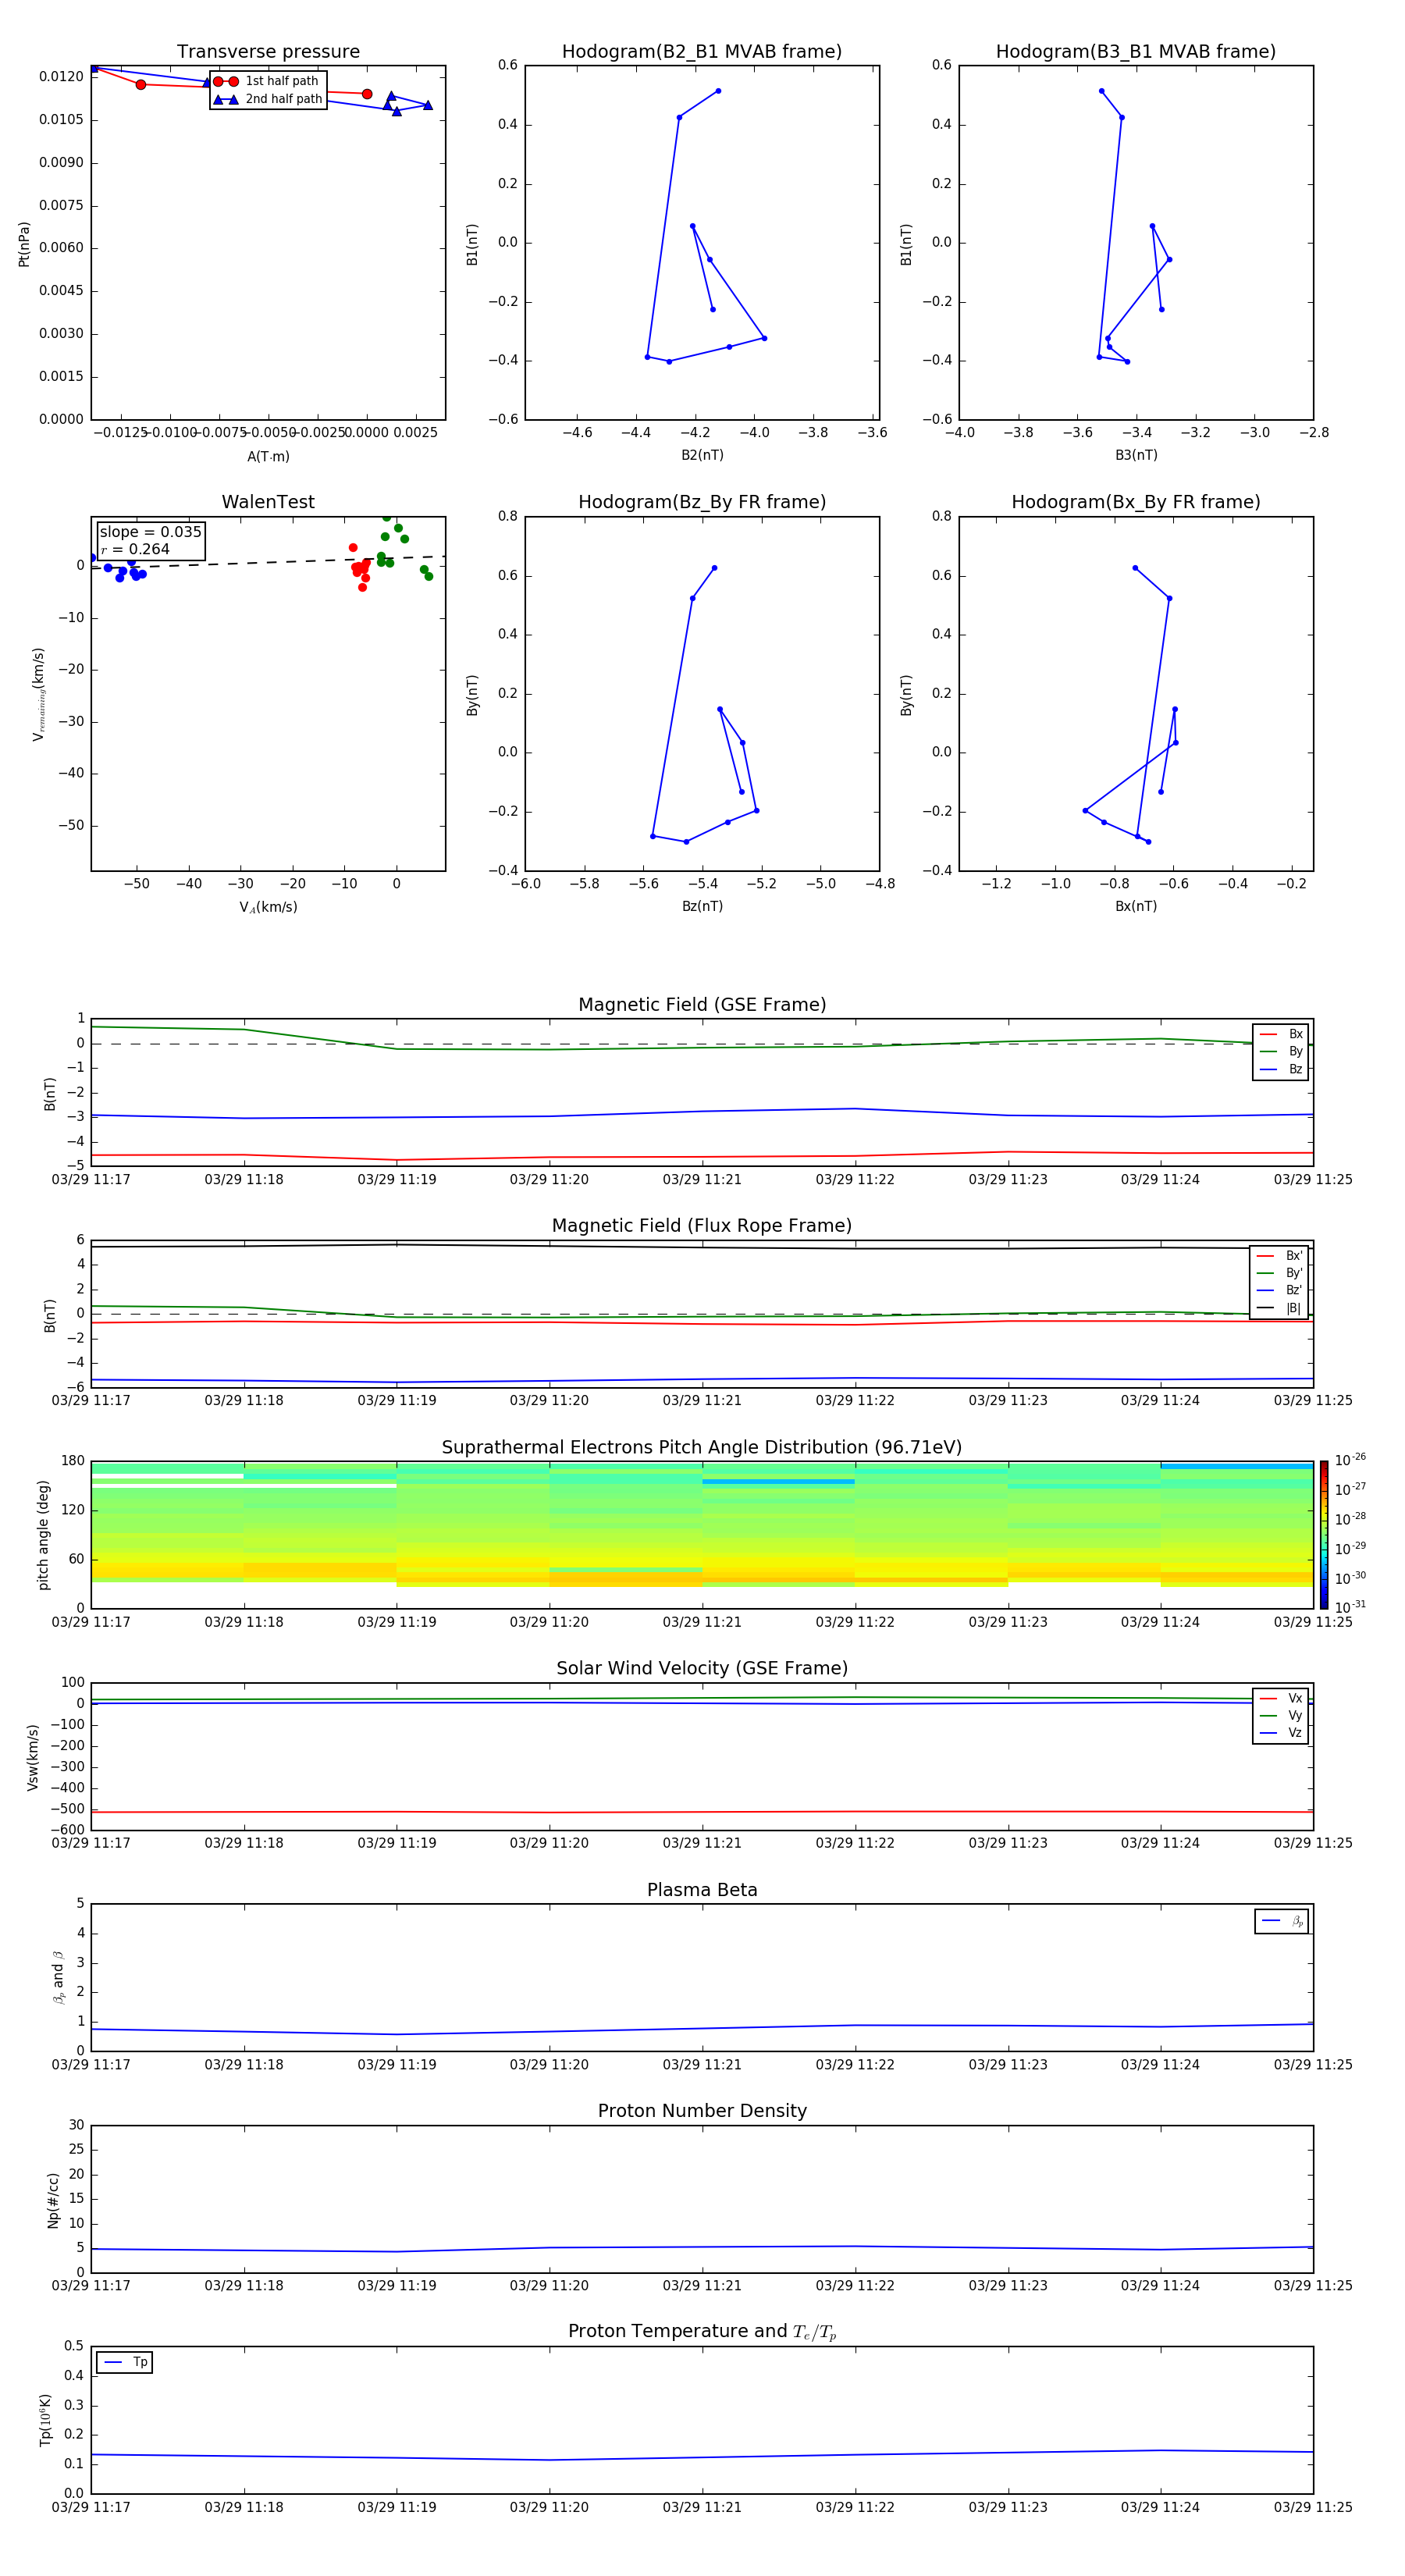This screenshot has height=2576, width=1405.
Task: Click the 'WalenTest' plot title
Action: pyautogui.click(x=268, y=502)
